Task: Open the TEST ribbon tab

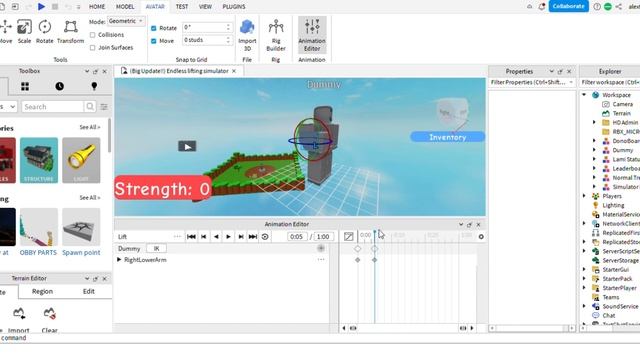Action: coord(182,7)
